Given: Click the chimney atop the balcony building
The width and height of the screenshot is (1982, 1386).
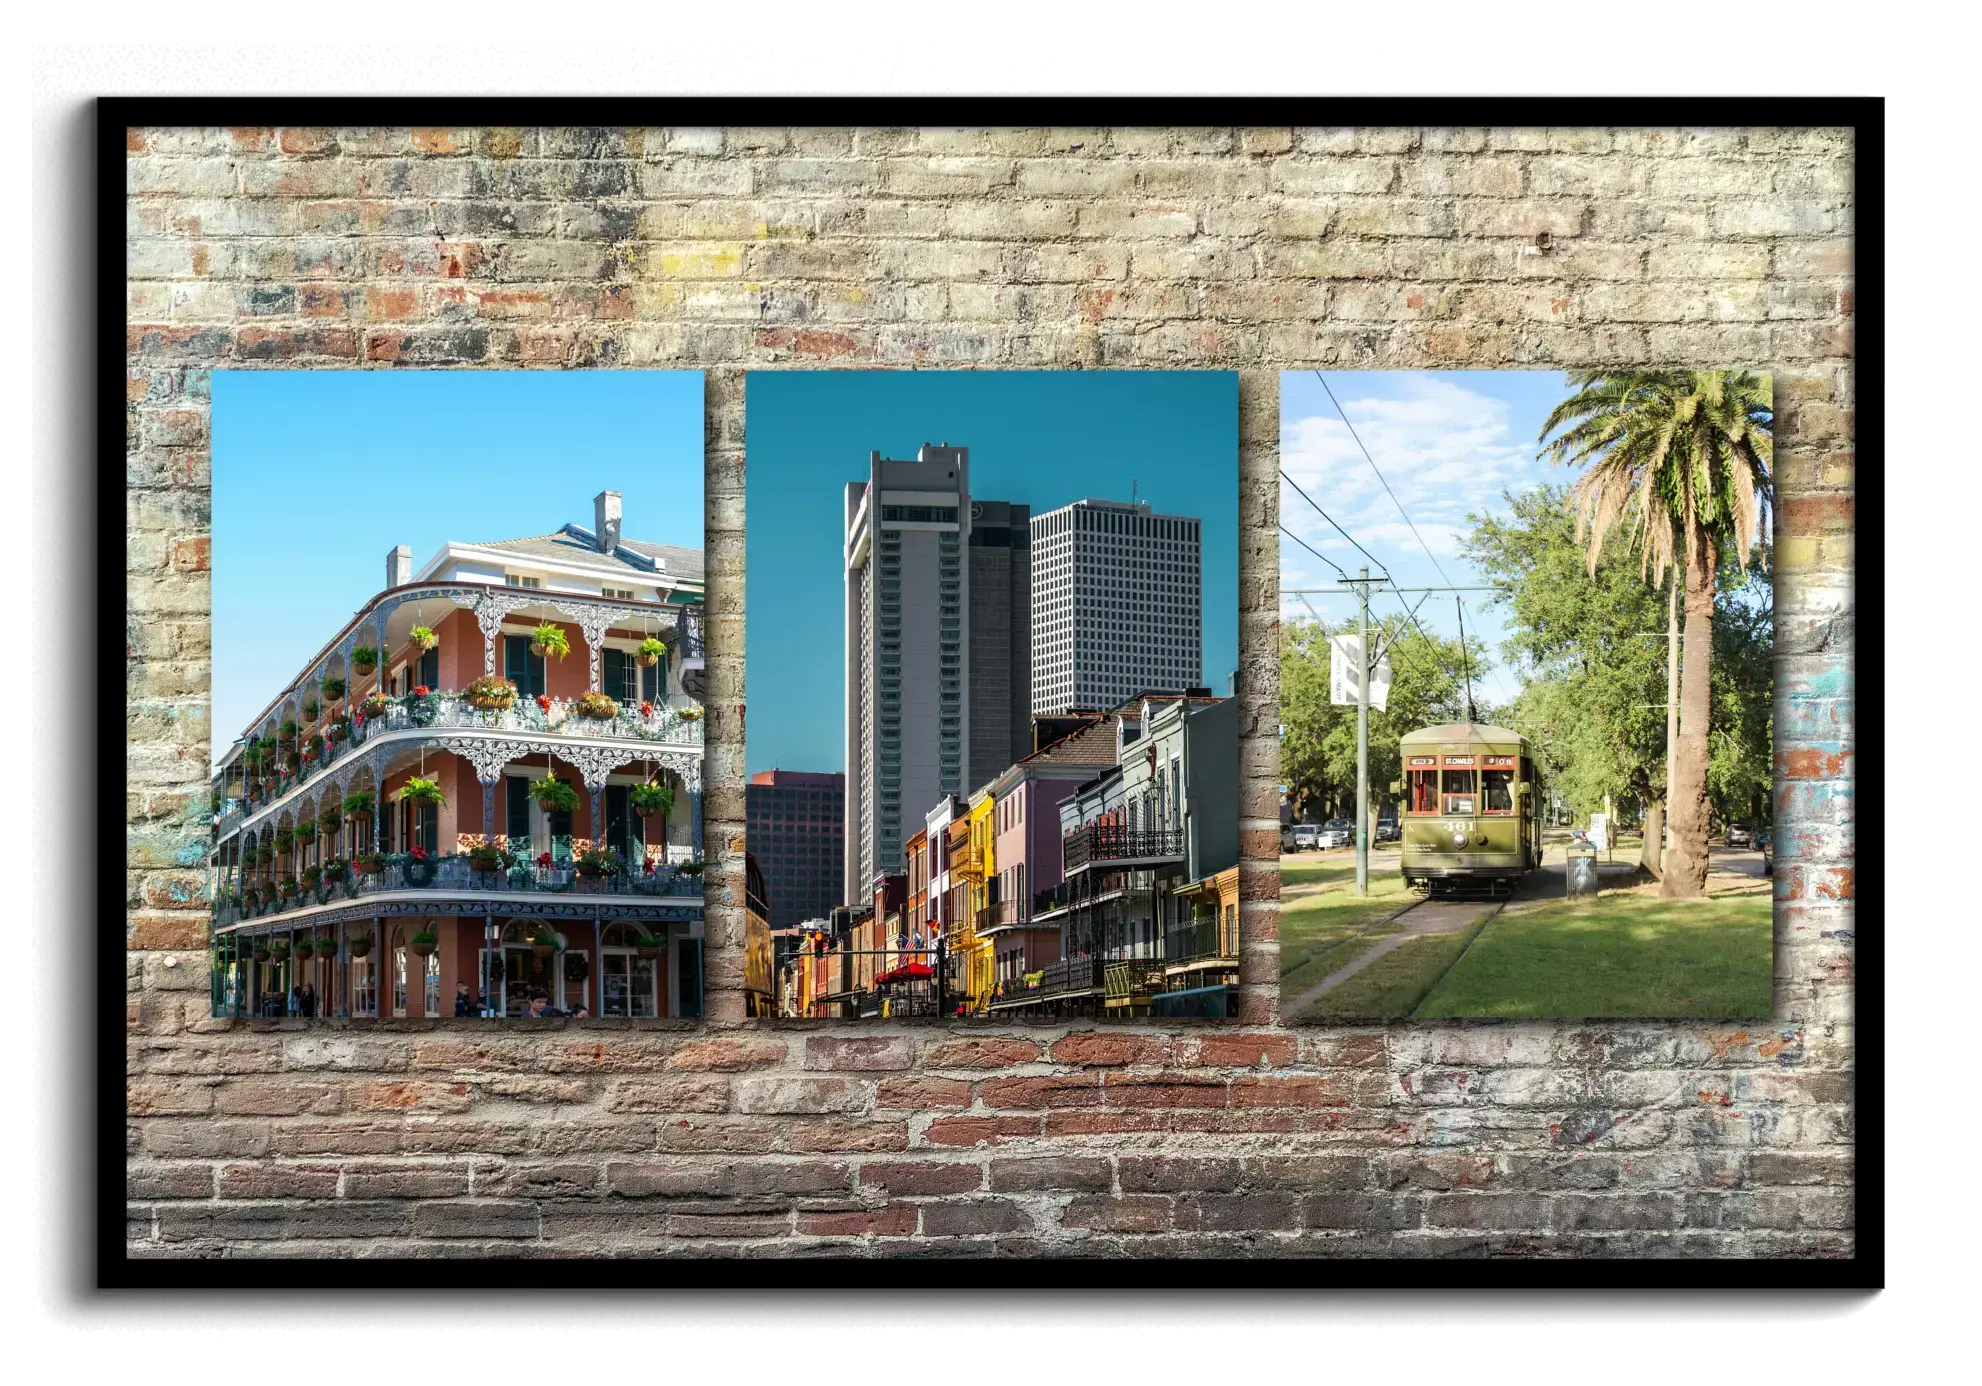Looking at the screenshot, I should [607, 518].
